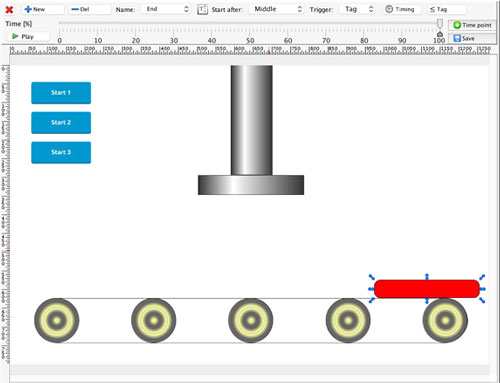
Task: Select the red rounded rectangle object
Action: tap(427, 289)
